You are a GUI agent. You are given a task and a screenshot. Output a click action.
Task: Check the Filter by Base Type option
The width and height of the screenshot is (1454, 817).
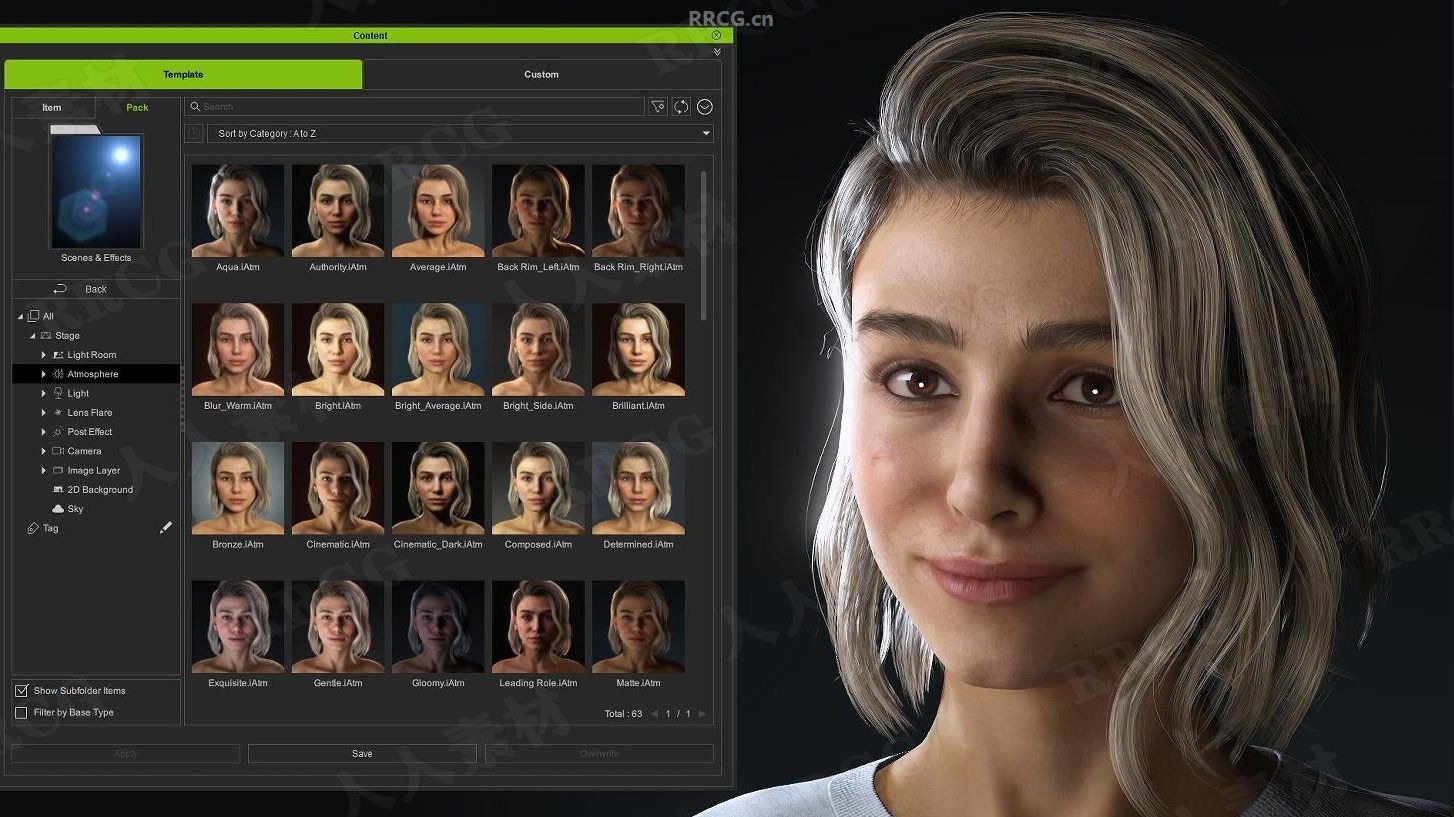pyautogui.click(x=21, y=712)
